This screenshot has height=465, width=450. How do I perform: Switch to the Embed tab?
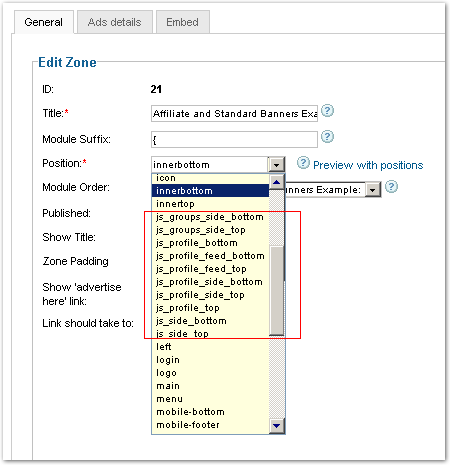(183, 22)
